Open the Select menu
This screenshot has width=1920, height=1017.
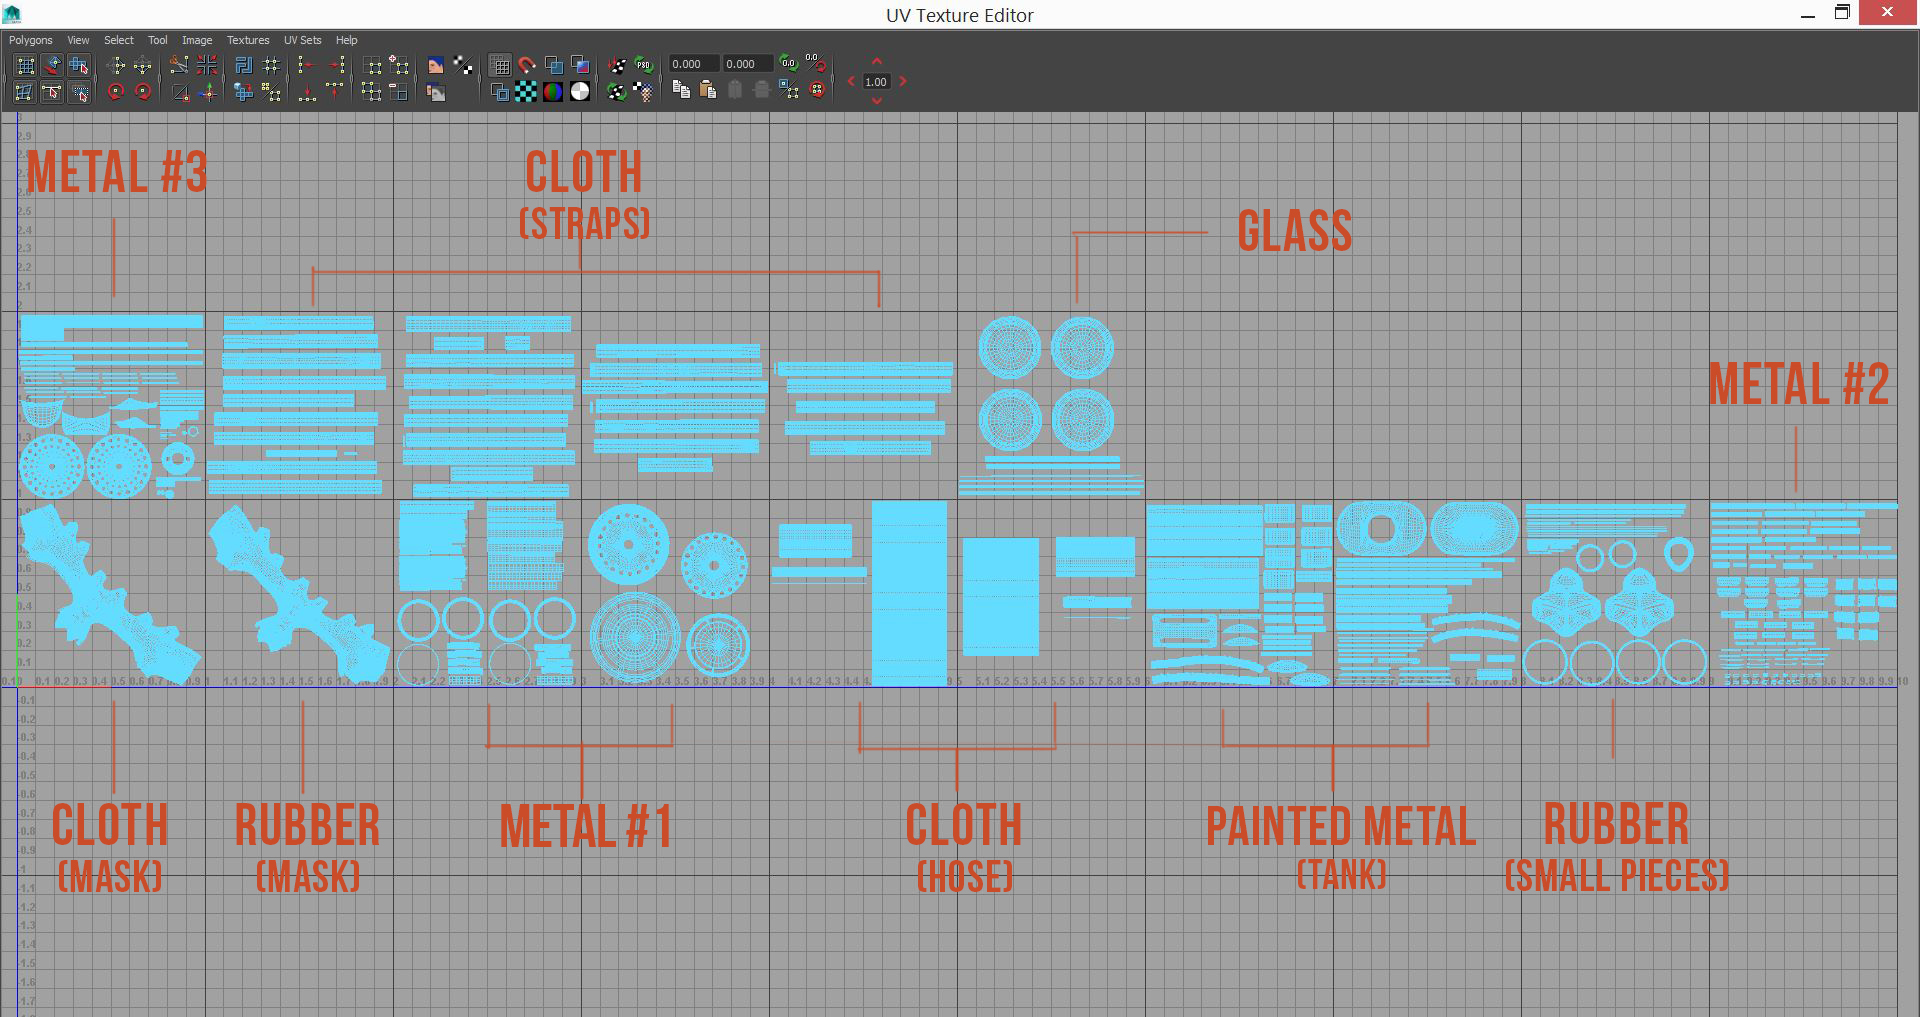[x=119, y=40]
